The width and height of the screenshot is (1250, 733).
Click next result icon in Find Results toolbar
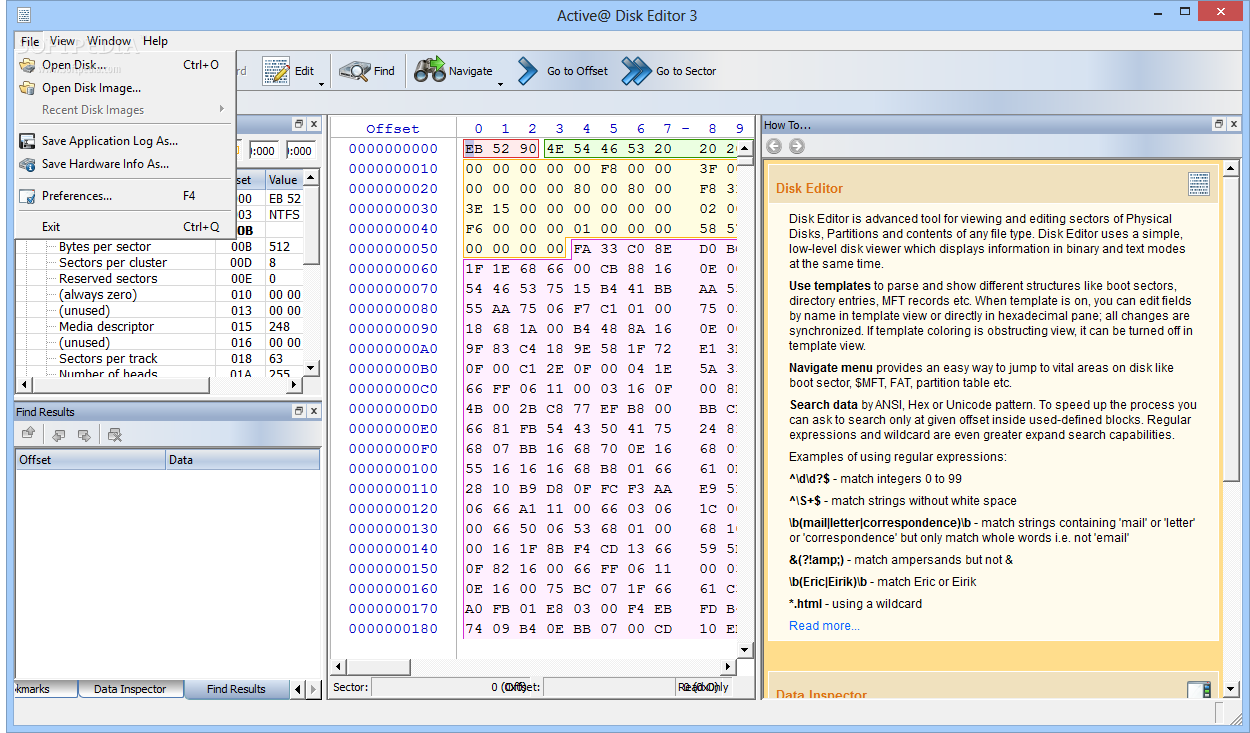(84, 434)
